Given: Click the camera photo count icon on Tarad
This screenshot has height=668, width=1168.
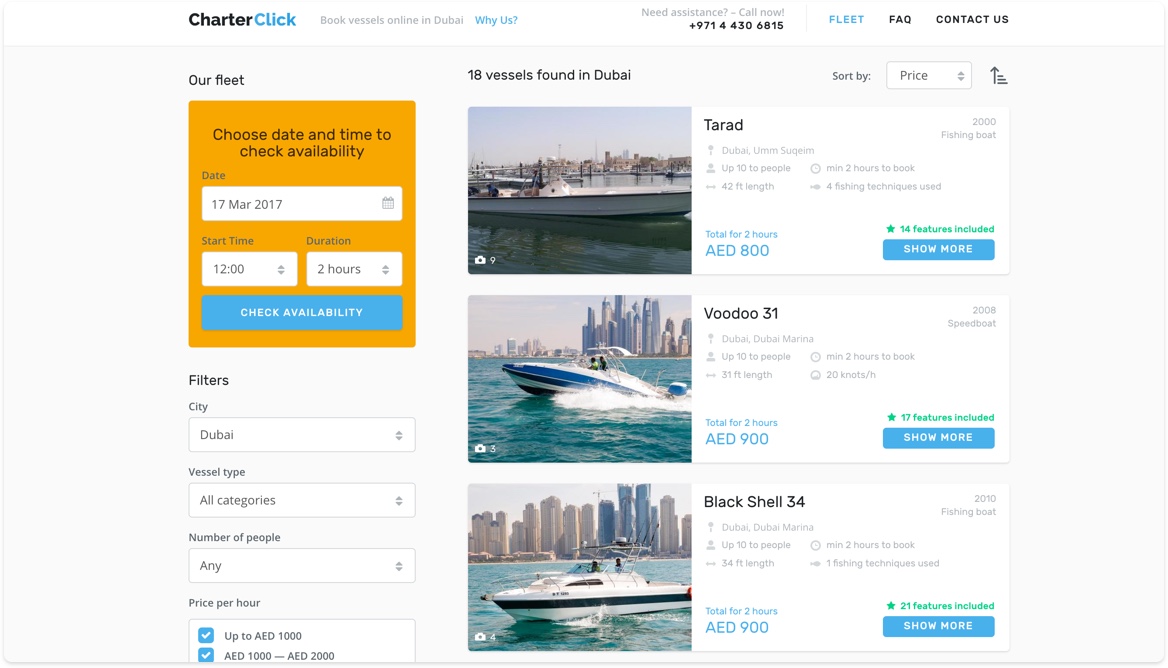Looking at the screenshot, I should coord(480,260).
